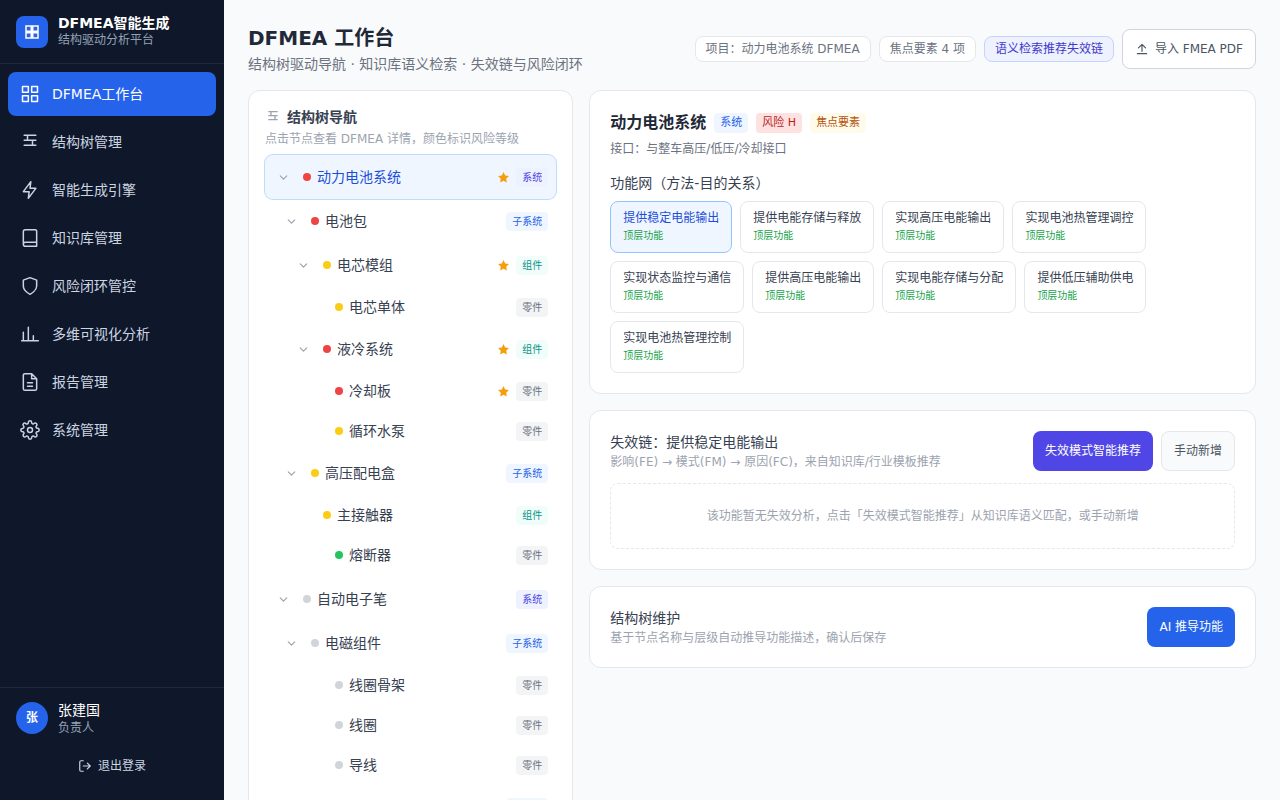This screenshot has width=1280, height=800.
Task: Collapse the 高压配电盒 node chevron
Action: coord(291,473)
